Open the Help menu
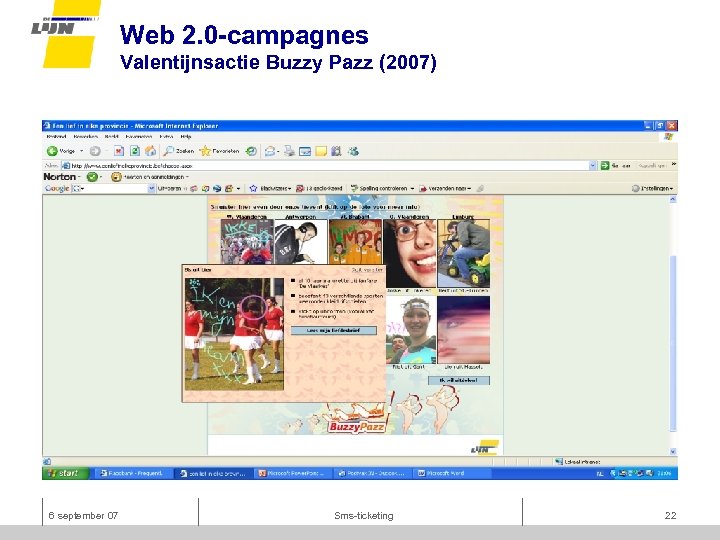The image size is (720, 540). point(186,136)
